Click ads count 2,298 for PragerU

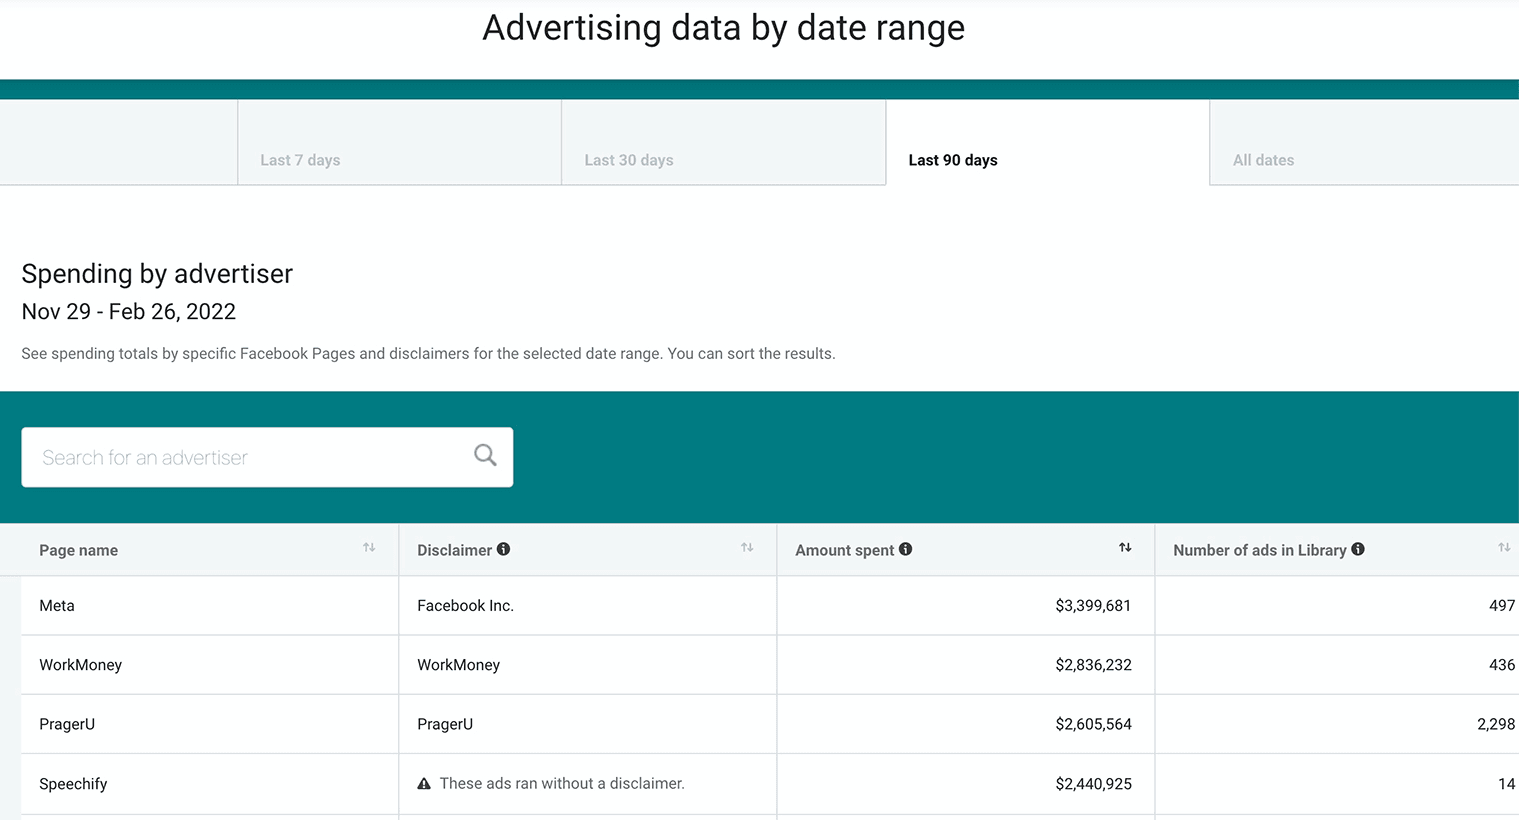click(x=1496, y=724)
